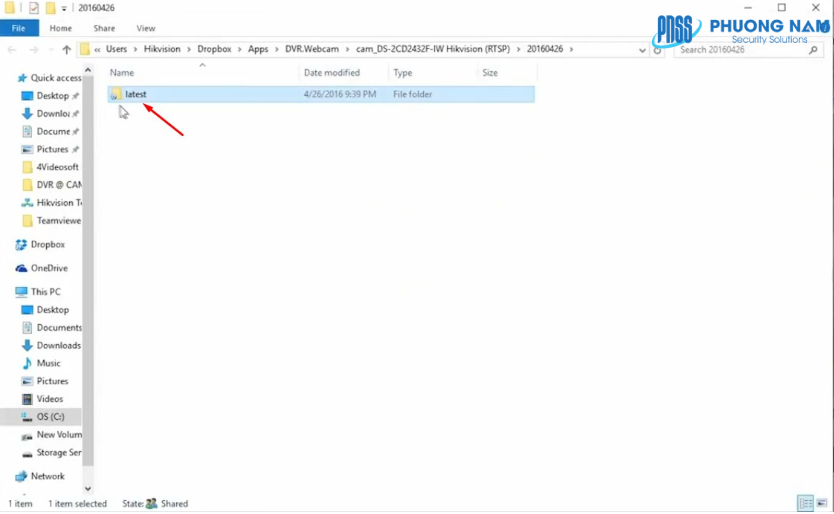
Task: Click the Refresh button beside the address bar
Action: pyautogui.click(x=657, y=49)
